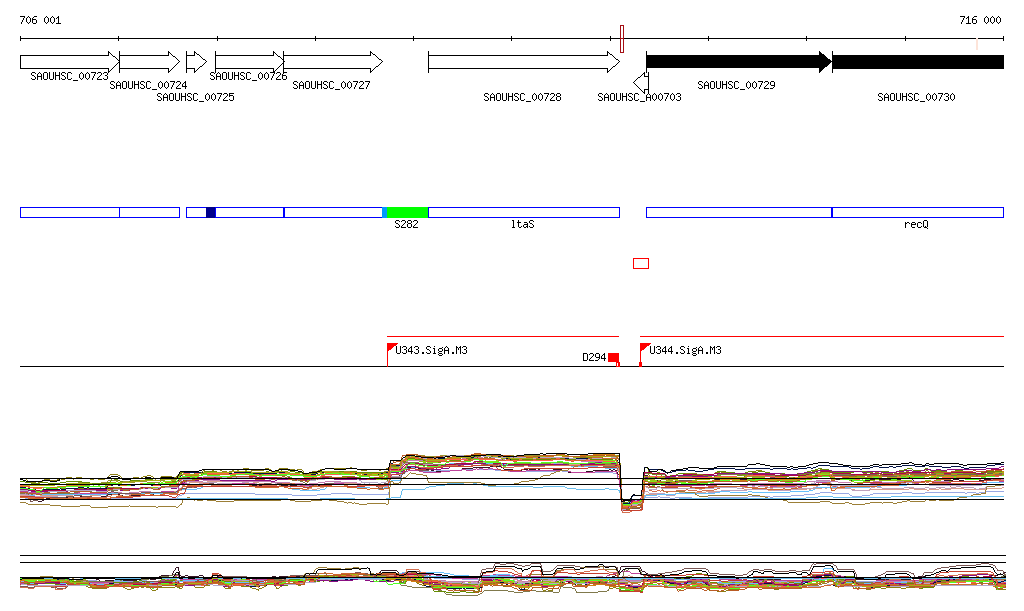Click the S282 label

tap(406, 225)
